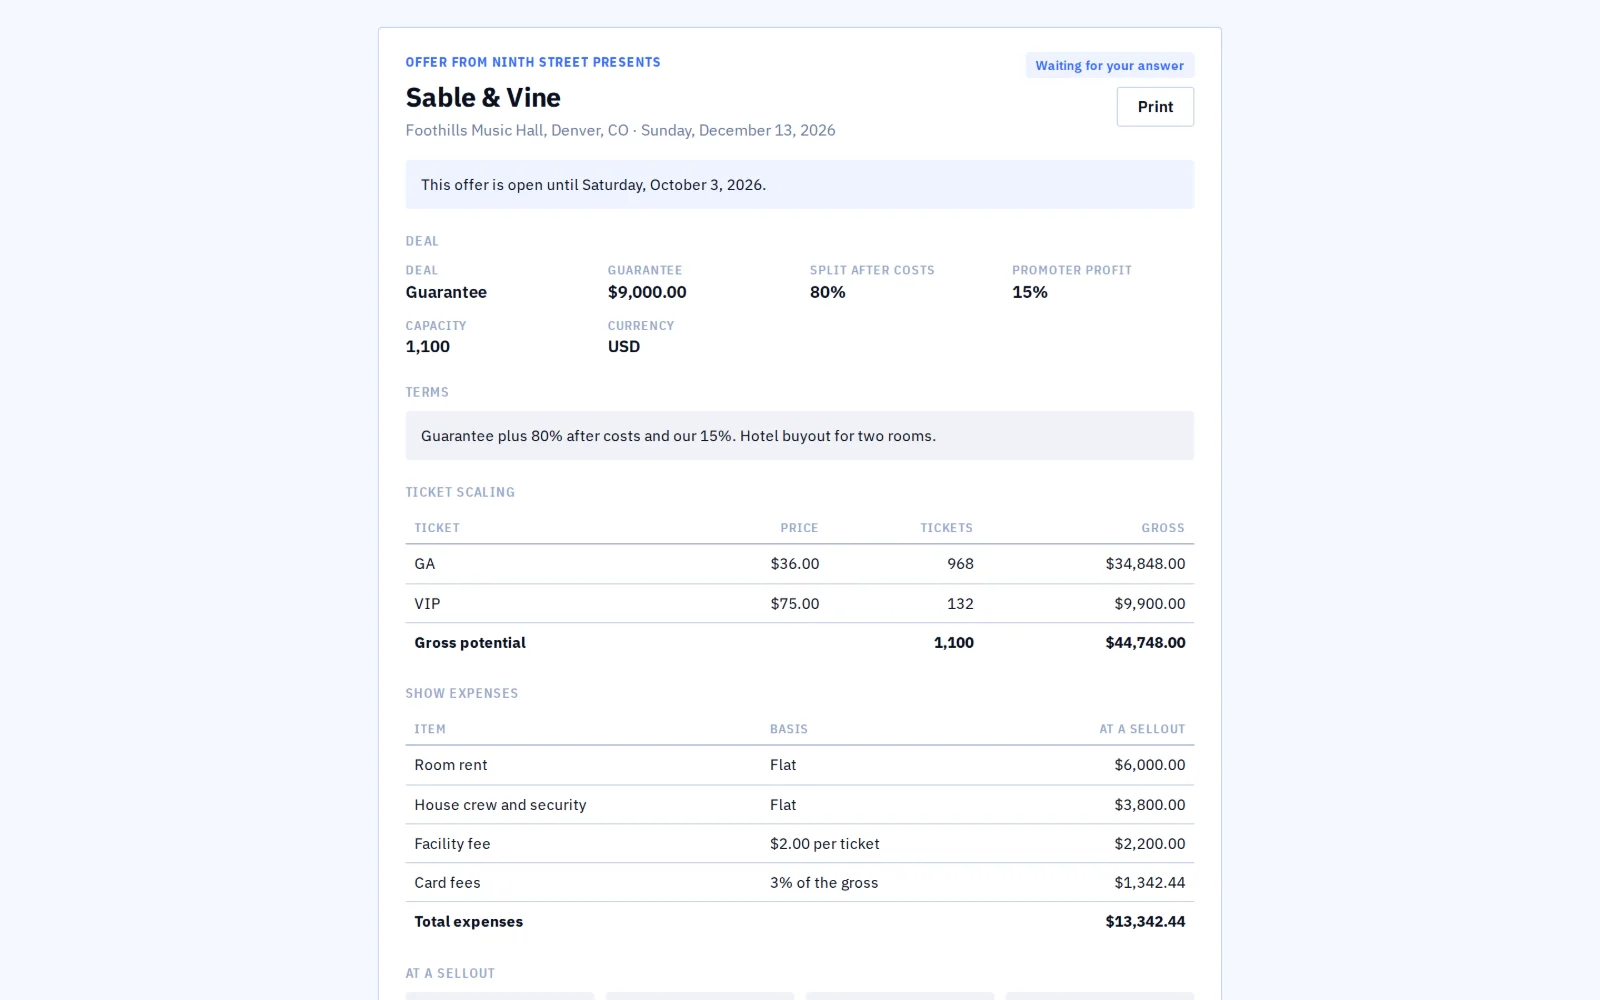Select the GA price '$36.00'
This screenshot has width=1600, height=1000.
pyautogui.click(x=795, y=564)
